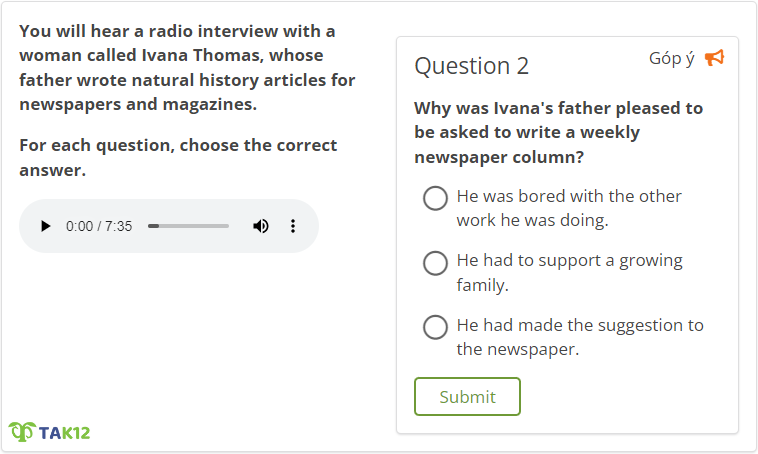This screenshot has width=758, height=454.
Task: Choose radio button for 'support a growing family'
Action: click(x=435, y=263)
